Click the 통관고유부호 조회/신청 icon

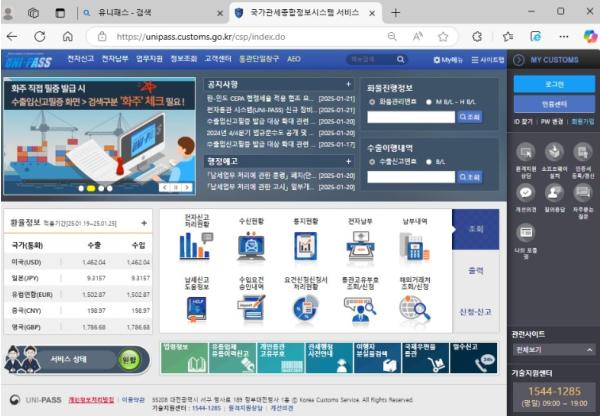(x=360, y=308)
